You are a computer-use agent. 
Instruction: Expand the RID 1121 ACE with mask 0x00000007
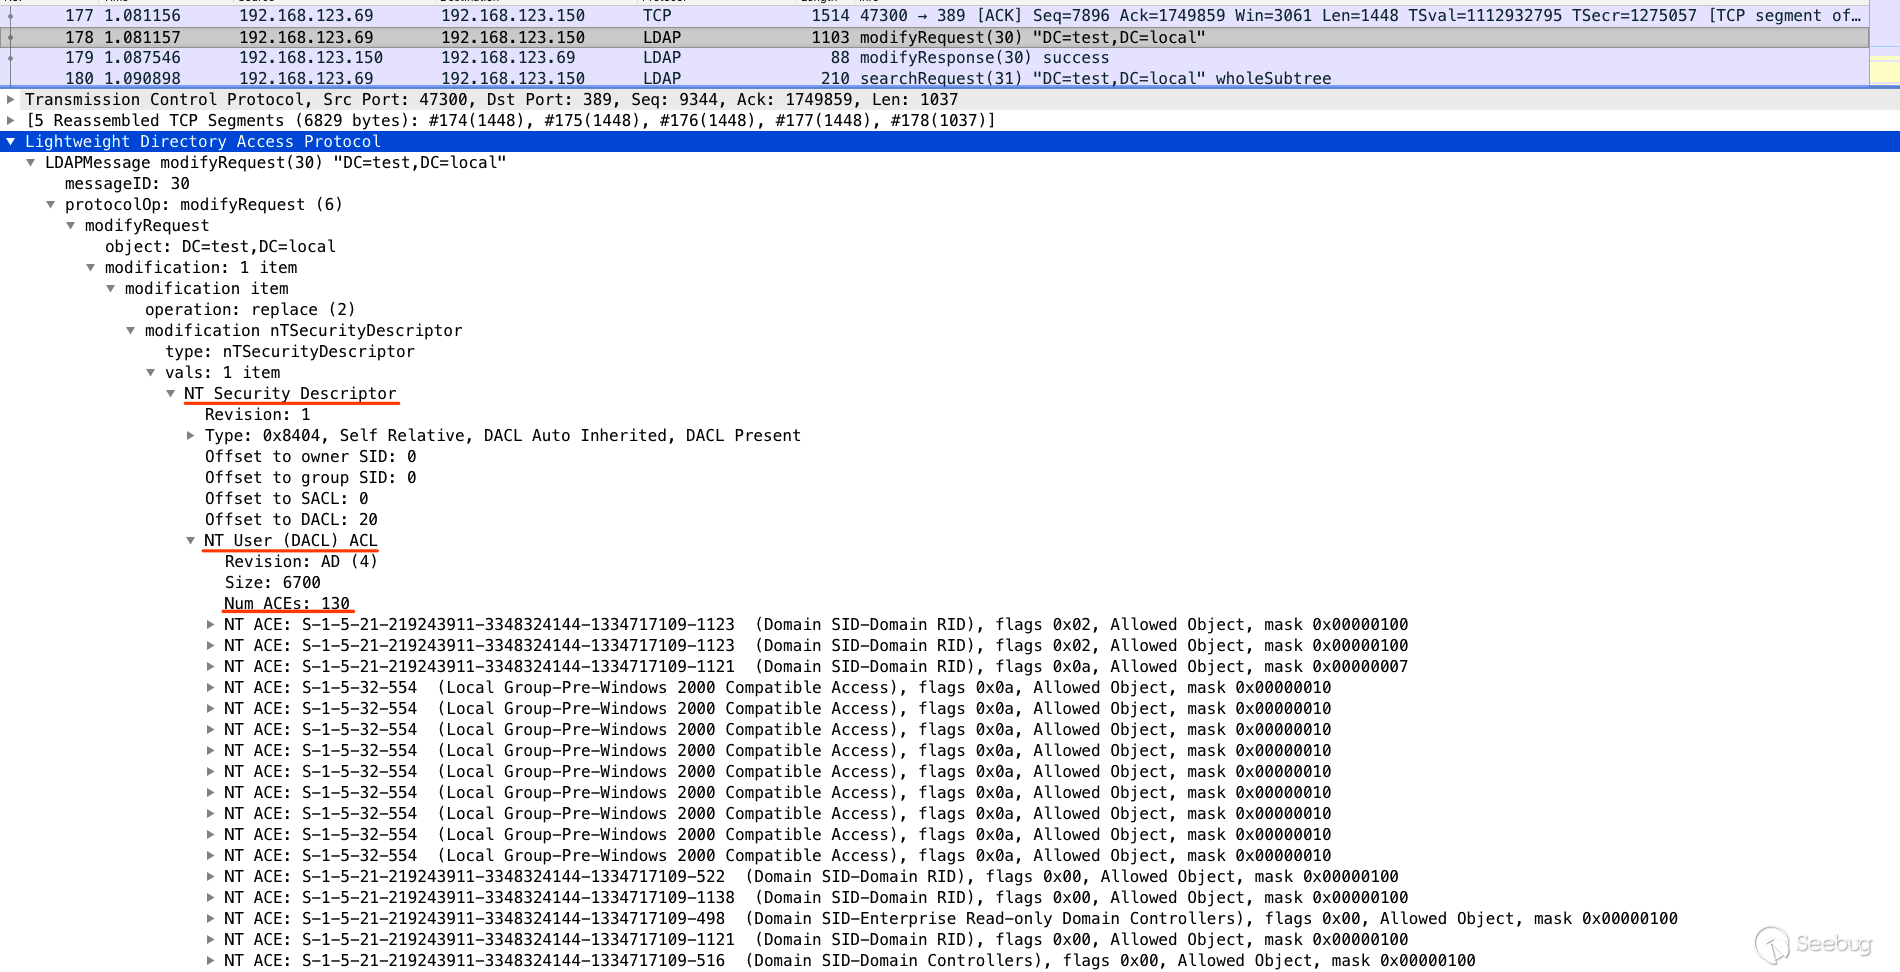(211, 667)
